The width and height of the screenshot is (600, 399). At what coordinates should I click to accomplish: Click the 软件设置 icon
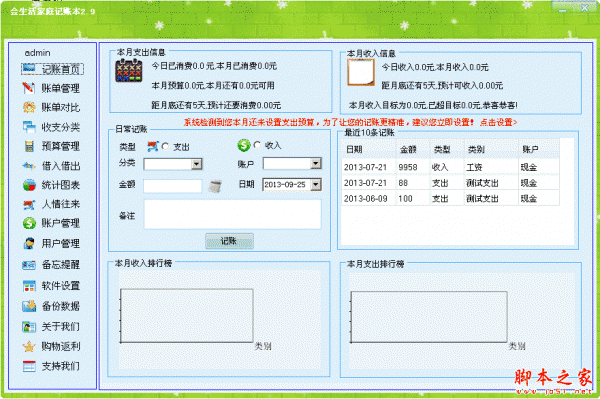point(29,286)
